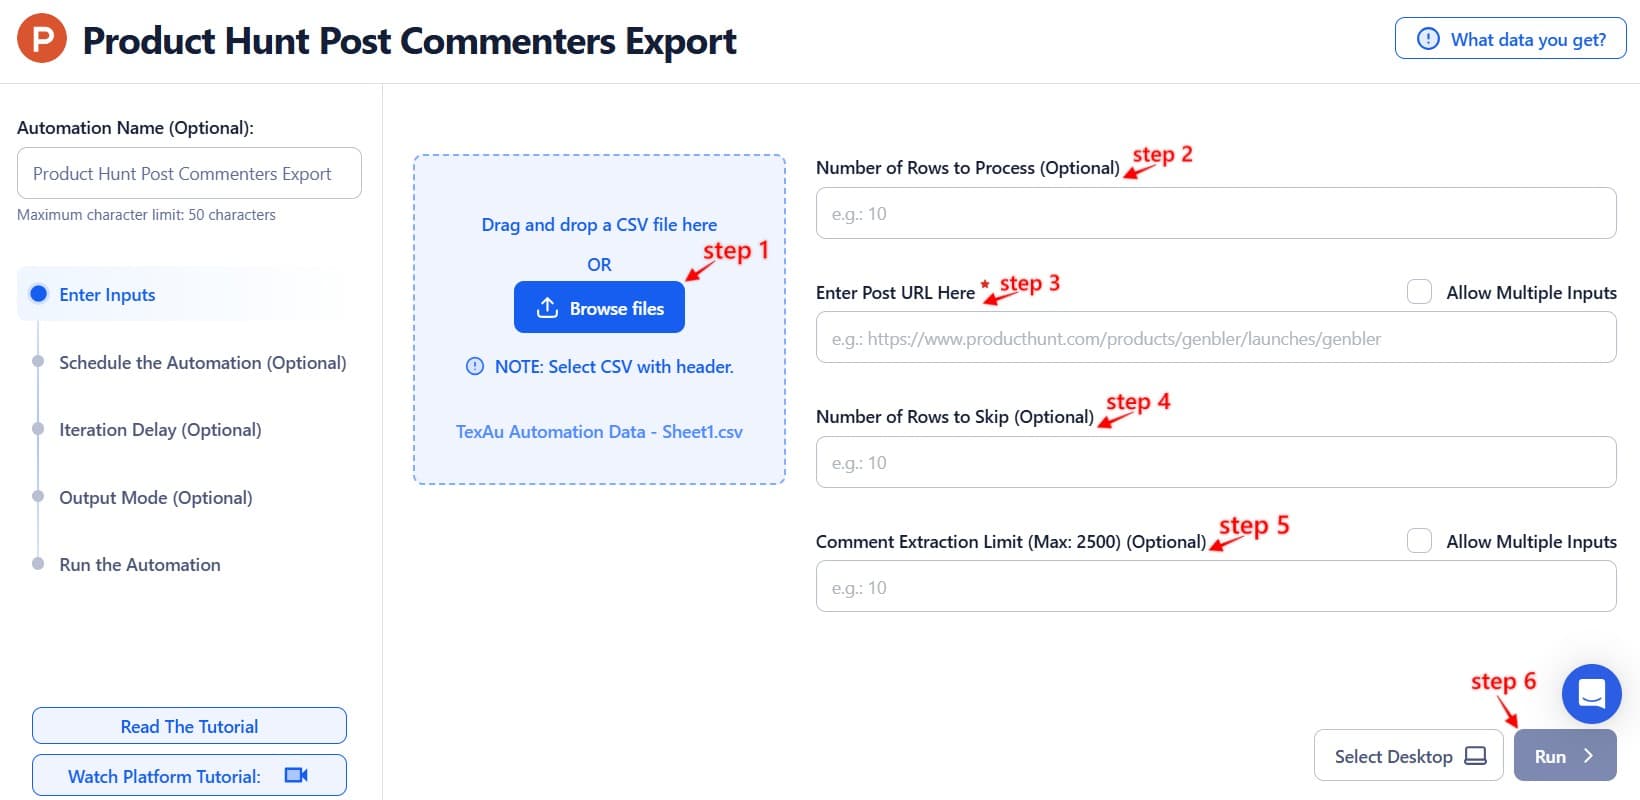
Task: Click the info icon next to the CSV note
Action: click(x=475, y=366)
